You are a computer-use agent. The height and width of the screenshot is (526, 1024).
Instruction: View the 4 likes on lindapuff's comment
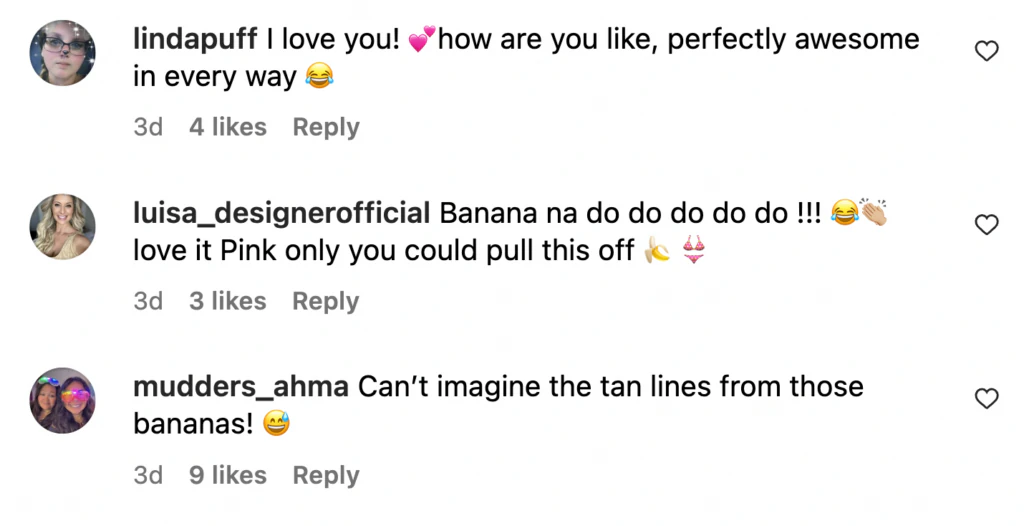[228, 127]
